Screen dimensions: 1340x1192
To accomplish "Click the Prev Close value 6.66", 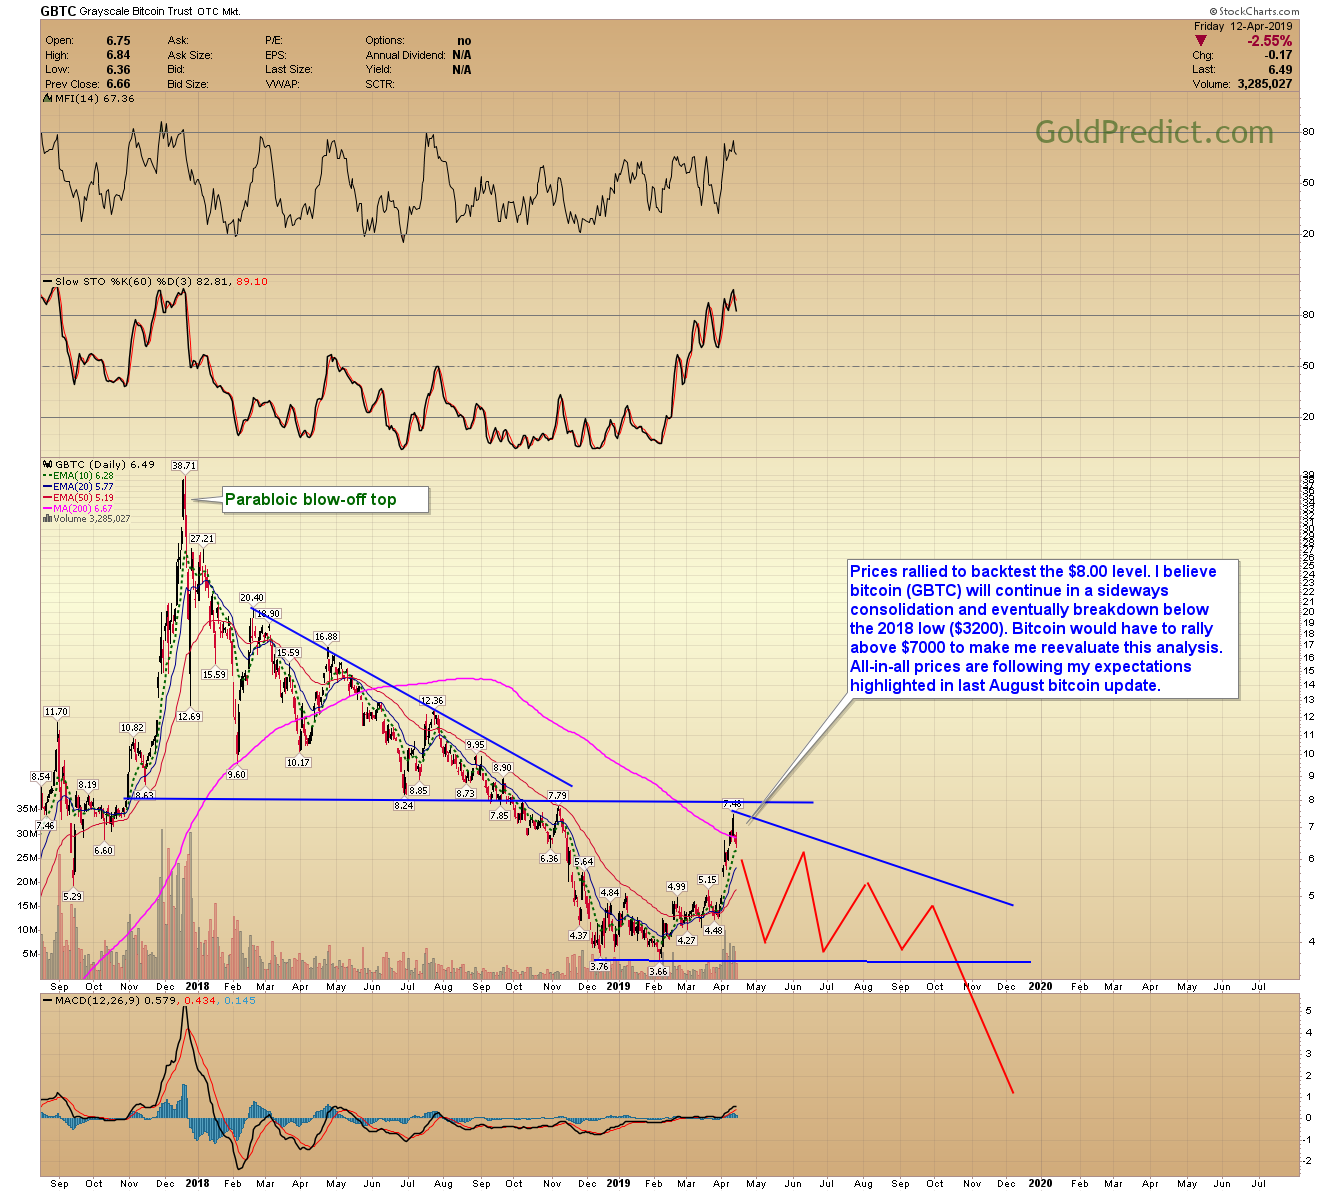I will pyautogui.click(x=118, y=84).
